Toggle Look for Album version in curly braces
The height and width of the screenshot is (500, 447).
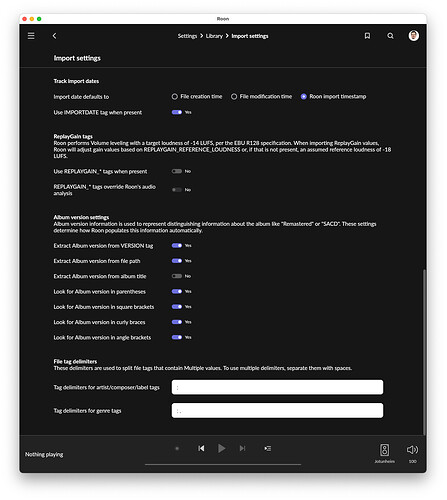click(x=177, y=322)
